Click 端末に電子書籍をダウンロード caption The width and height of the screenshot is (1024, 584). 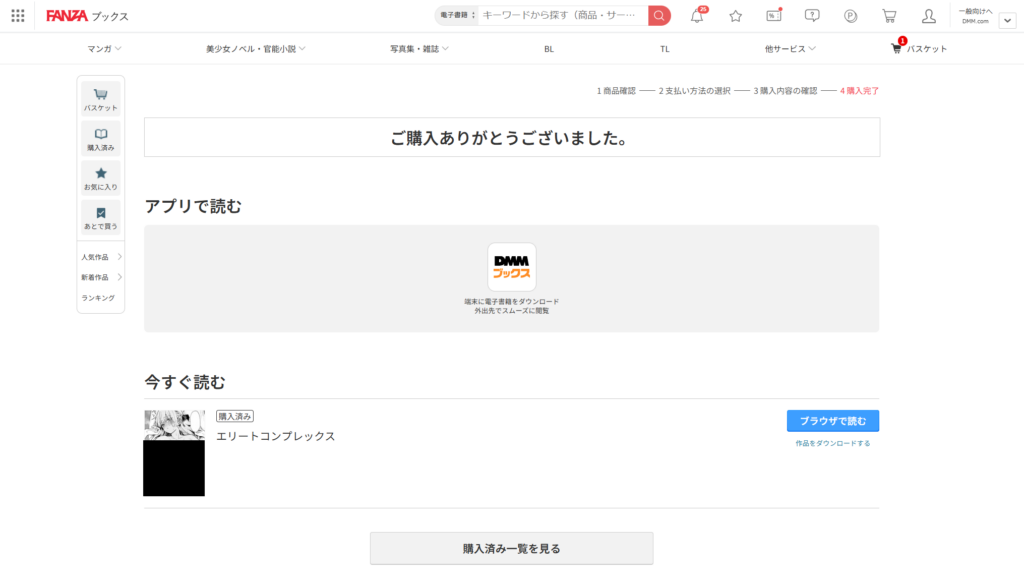pos(511,302)
